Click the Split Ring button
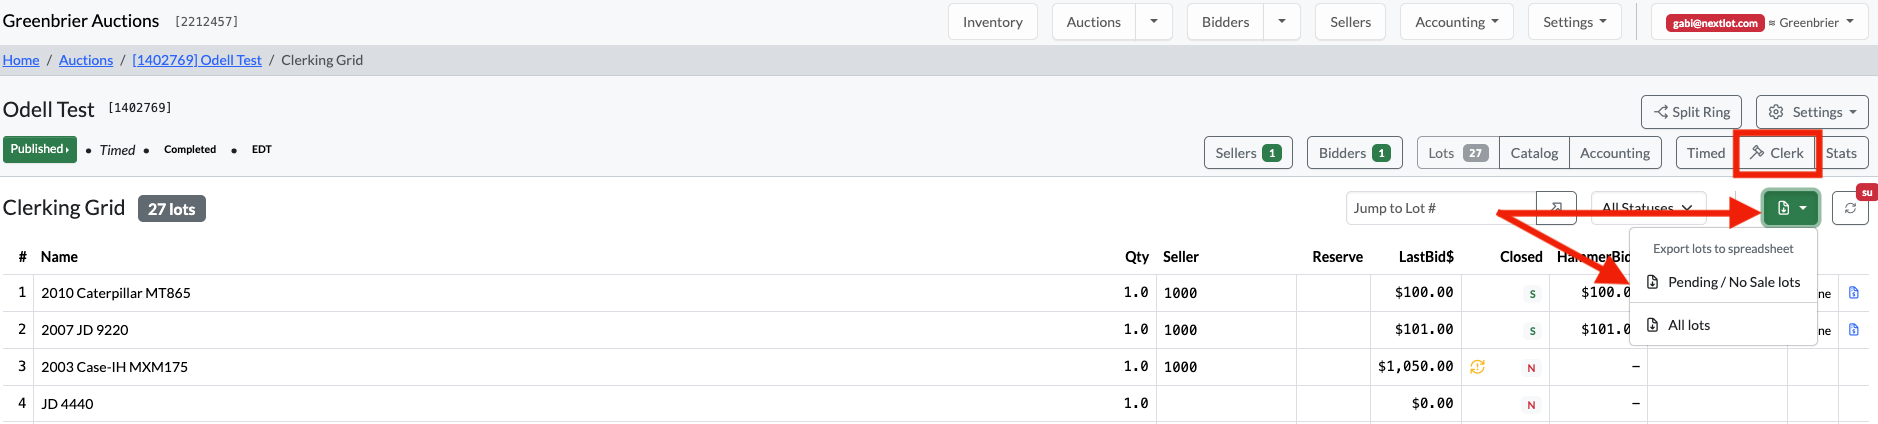This screenshot has width=1878, height=424. coord(1692,112)
